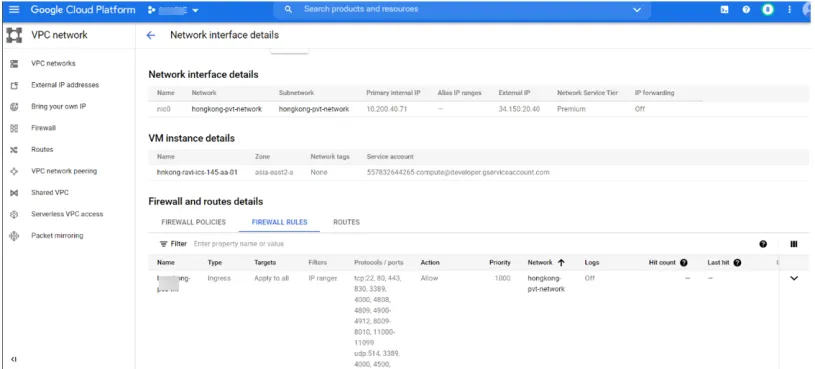Image resolution: width=815 pixels, height=369 pixels.
Task: Select external IP 34.150.20.40
Action: 519,109
